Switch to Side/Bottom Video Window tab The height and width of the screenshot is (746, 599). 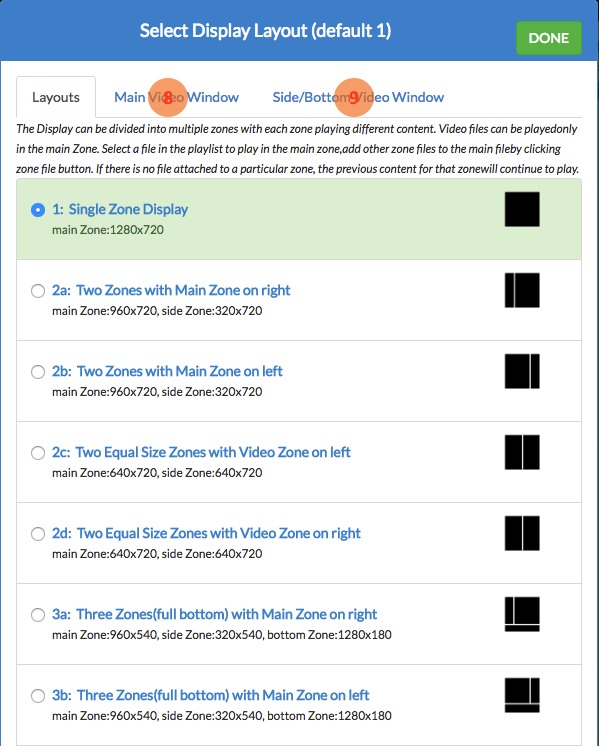click(358, 97)
